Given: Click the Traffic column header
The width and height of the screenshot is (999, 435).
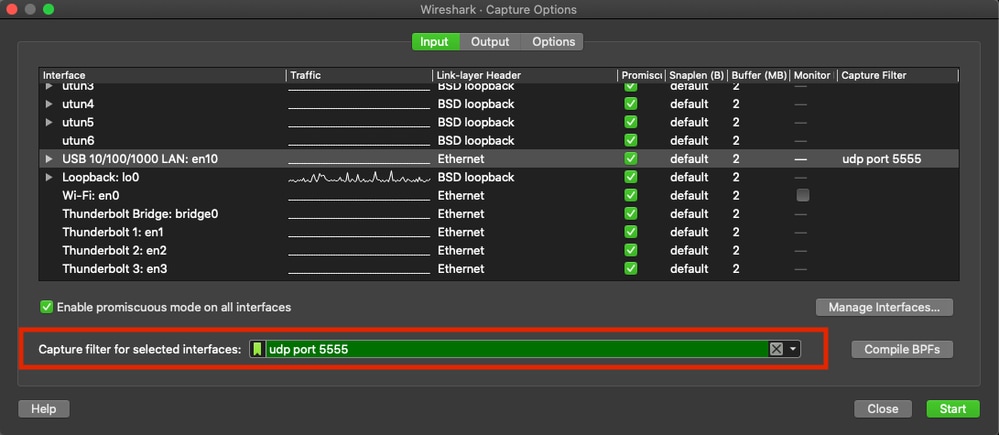Looking at the screenshot, I should click(x=359, y=75).
